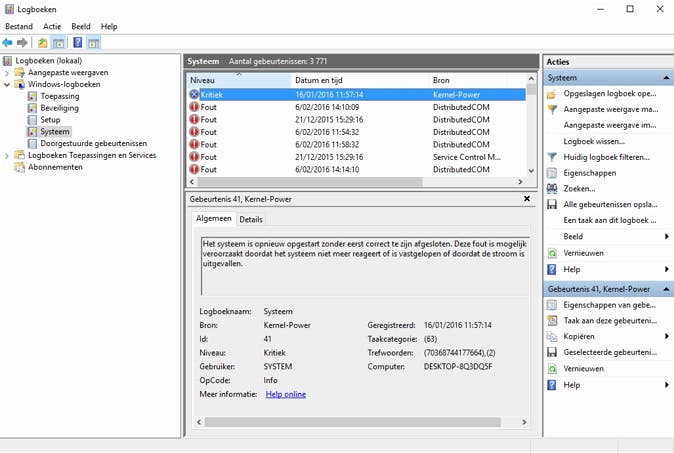Expand Logboeken Toepassingen en Services node
Image resolution: width=674 pixels, height=453 pixels.
coord(8,156)
